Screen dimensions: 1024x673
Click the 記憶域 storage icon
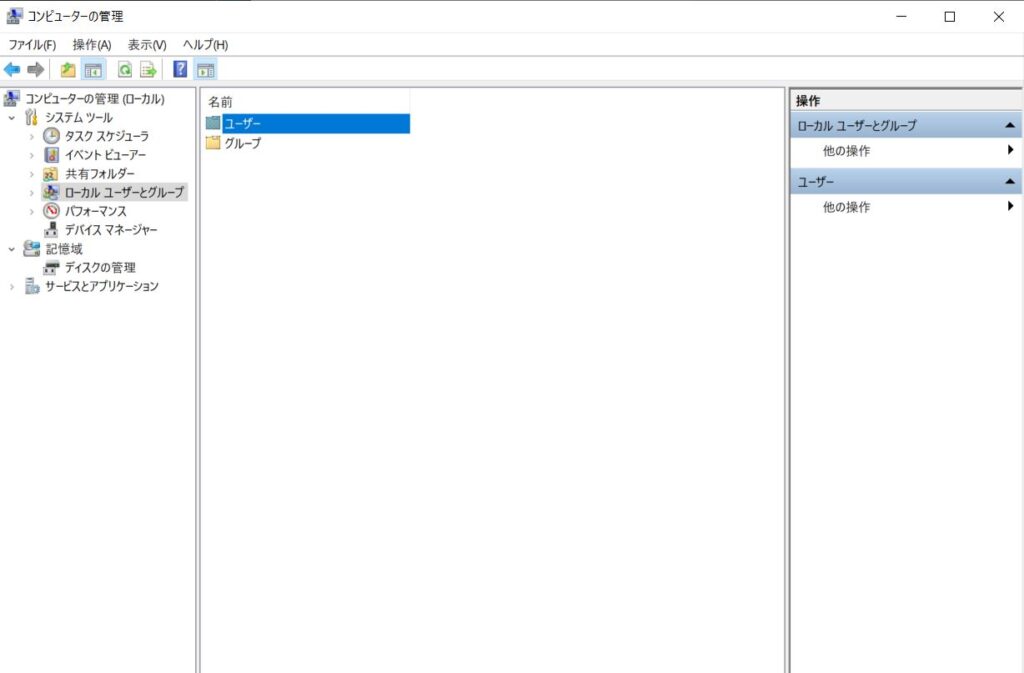pyautogui.click(x=31, y=249)
